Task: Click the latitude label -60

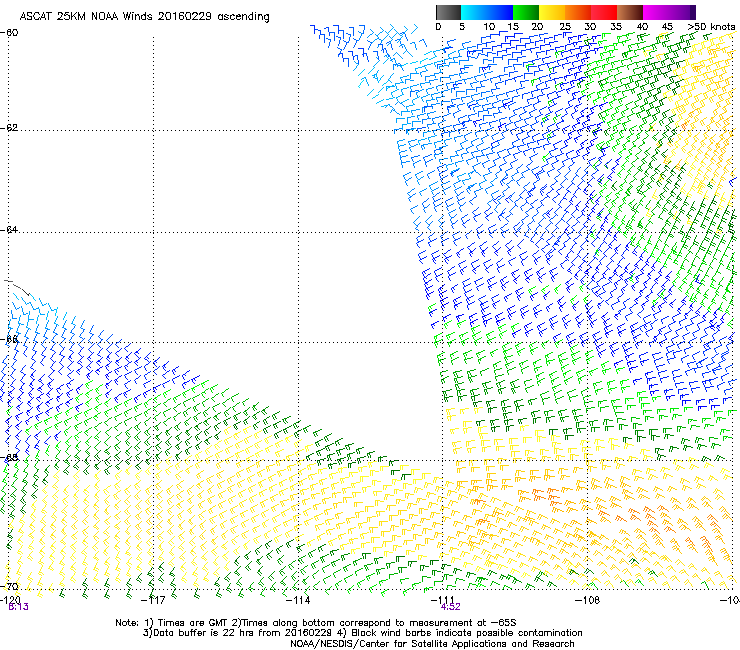Action: tap(9, 33)
